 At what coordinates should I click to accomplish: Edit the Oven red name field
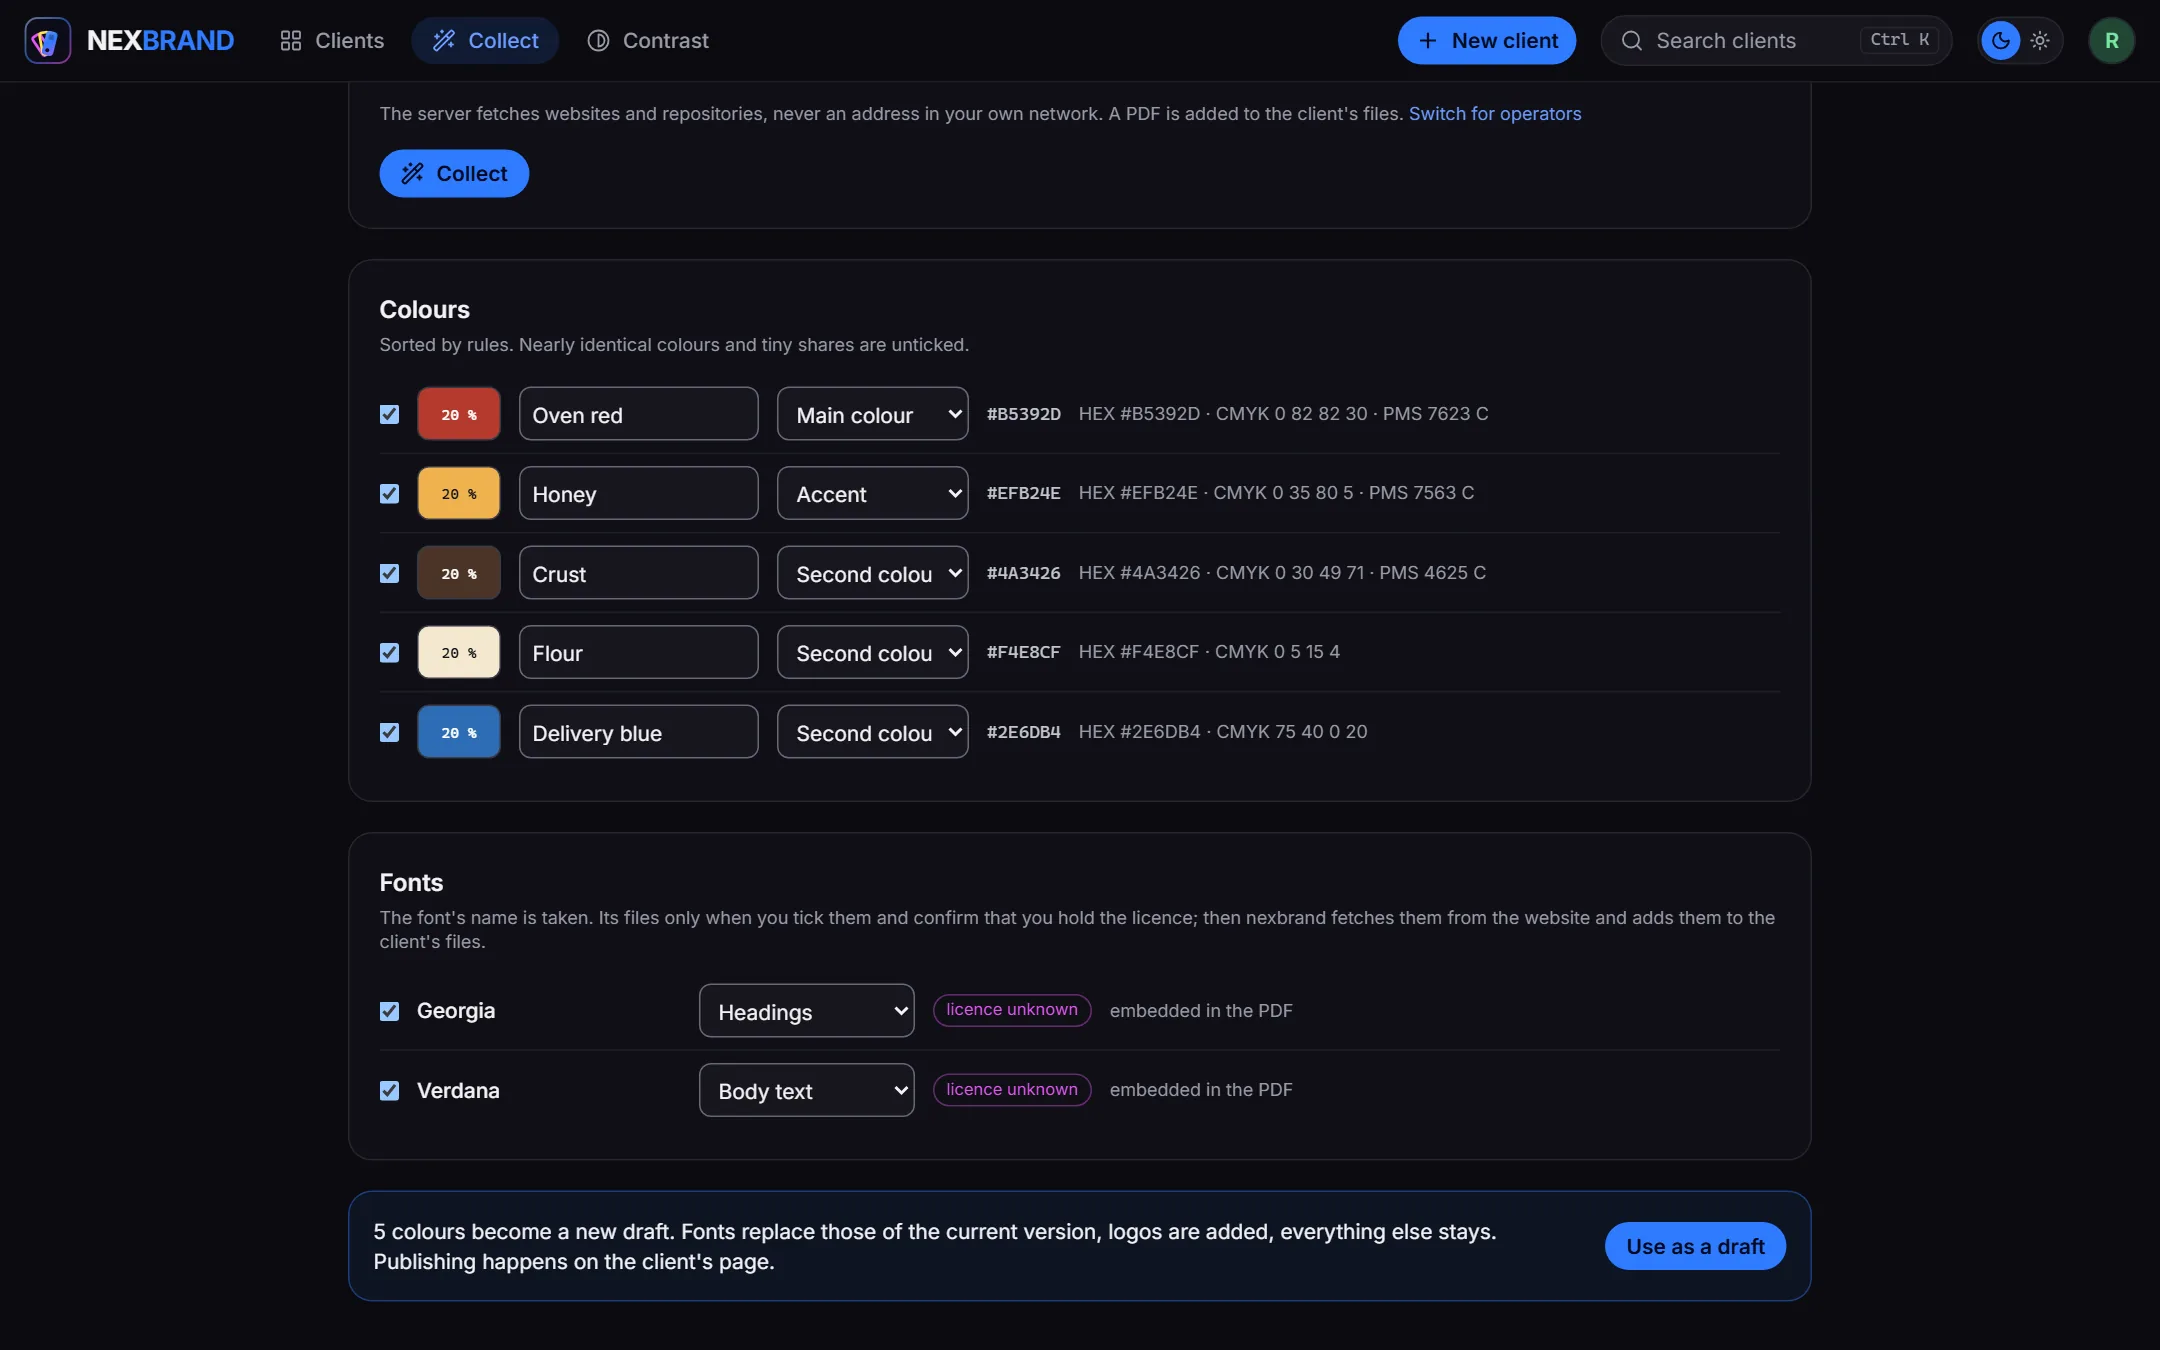click(x=638, y=414)
